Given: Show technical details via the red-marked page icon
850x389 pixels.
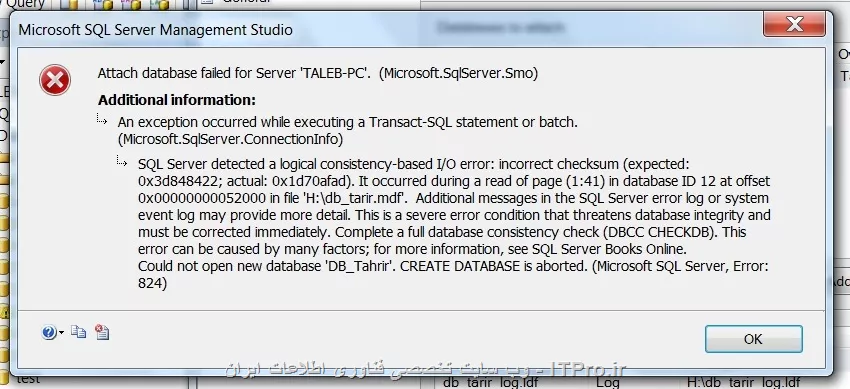Looking at the screenshot, I should click(102, 332).
